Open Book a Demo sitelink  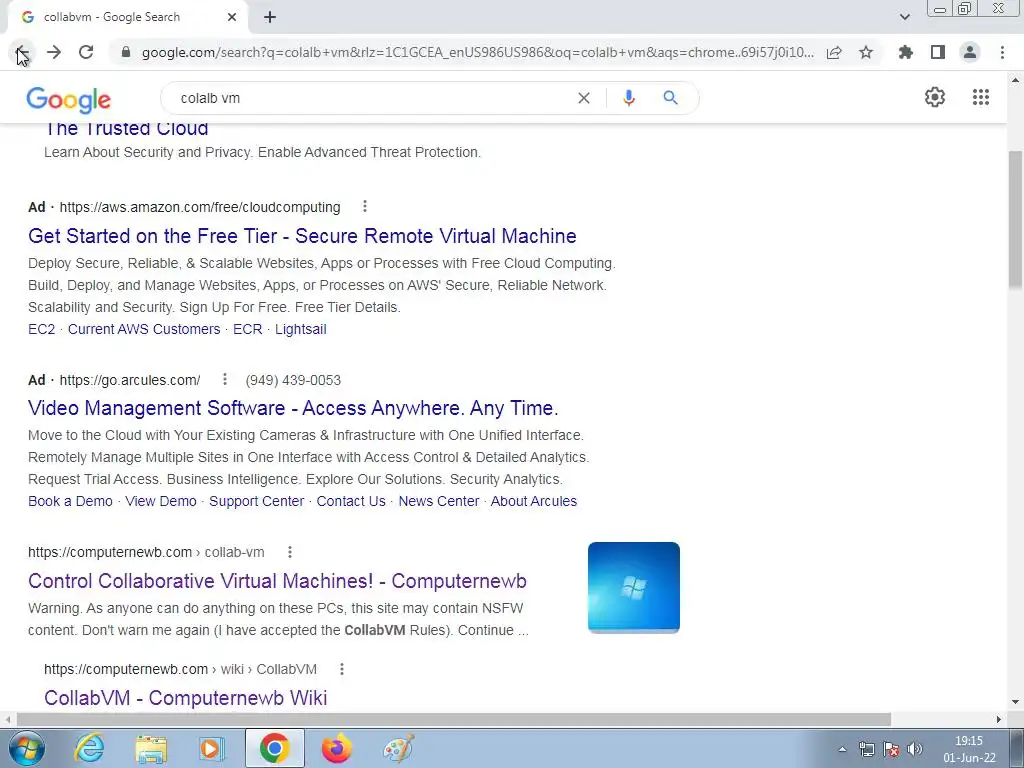(71, 501)
